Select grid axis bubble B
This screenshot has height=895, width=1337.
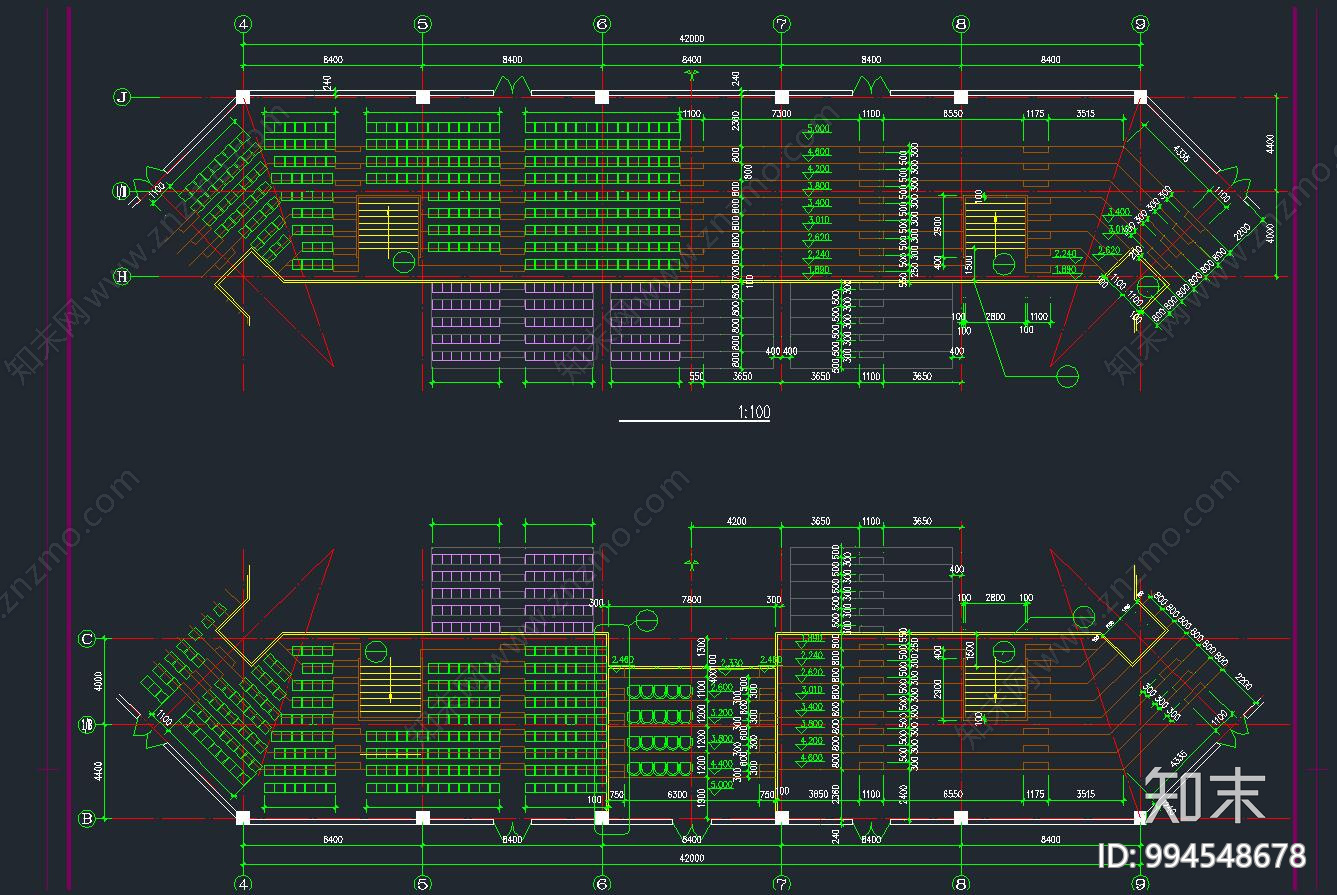coord(87,818)
